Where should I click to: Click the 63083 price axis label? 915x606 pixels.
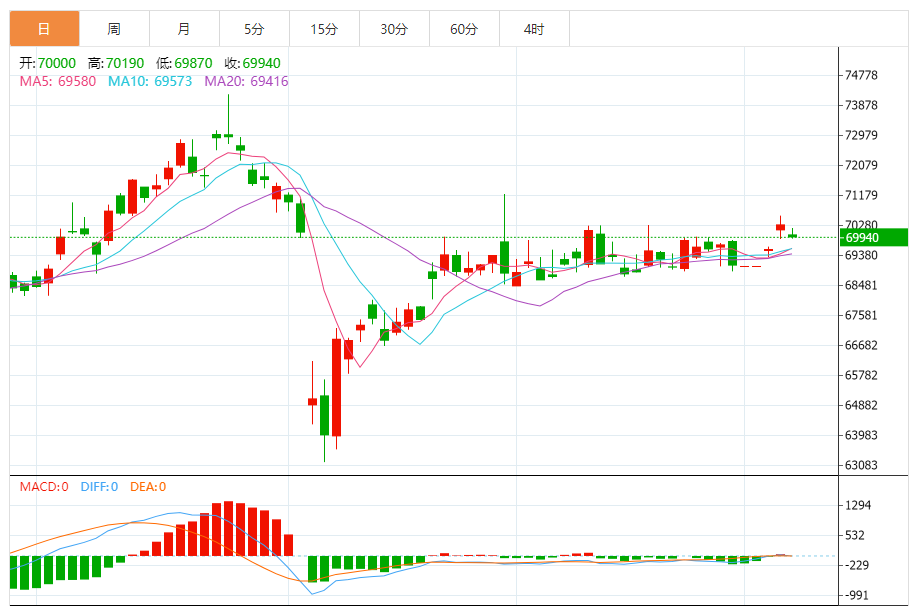[x=861, y=465]
